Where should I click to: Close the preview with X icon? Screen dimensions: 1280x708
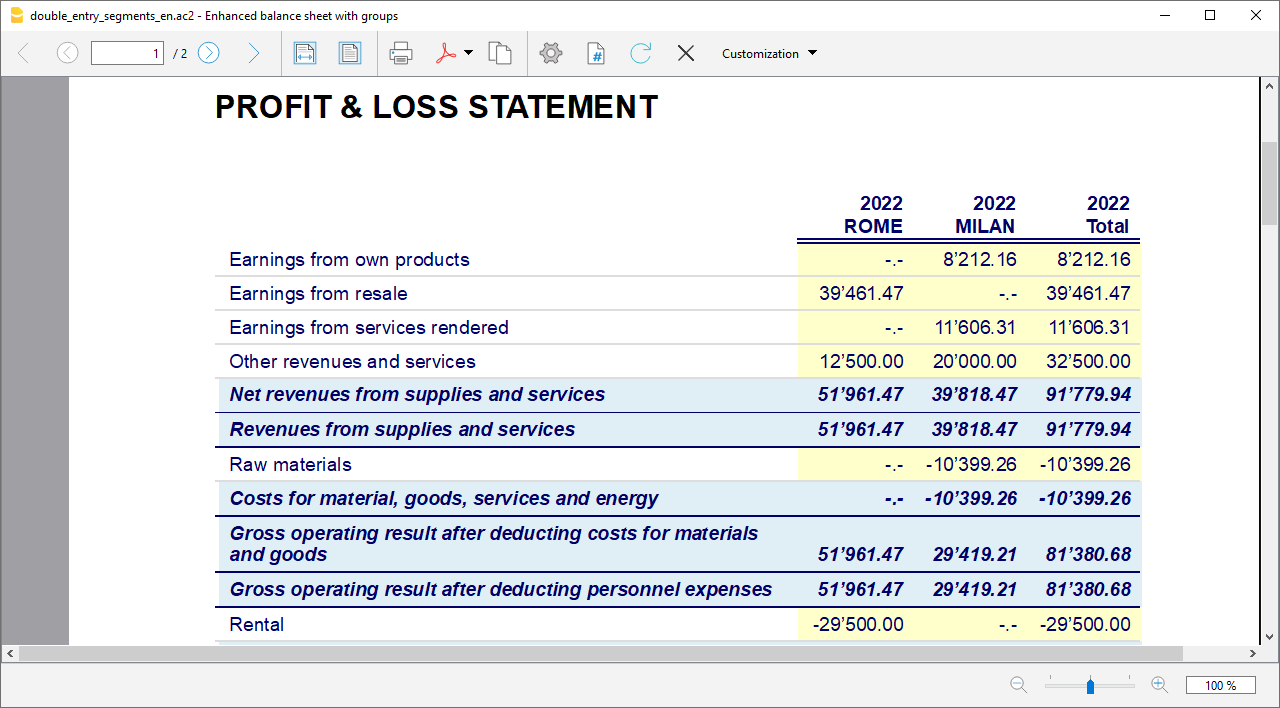point(686,54)
